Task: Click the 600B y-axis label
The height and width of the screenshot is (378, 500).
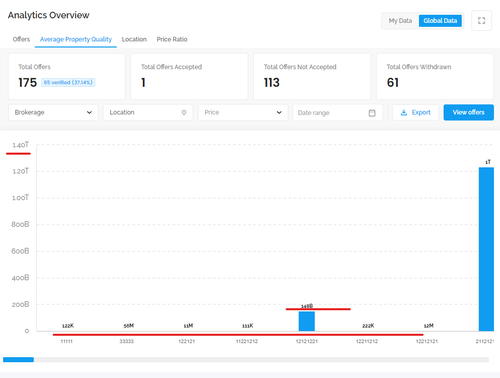Action: (20, 251)
